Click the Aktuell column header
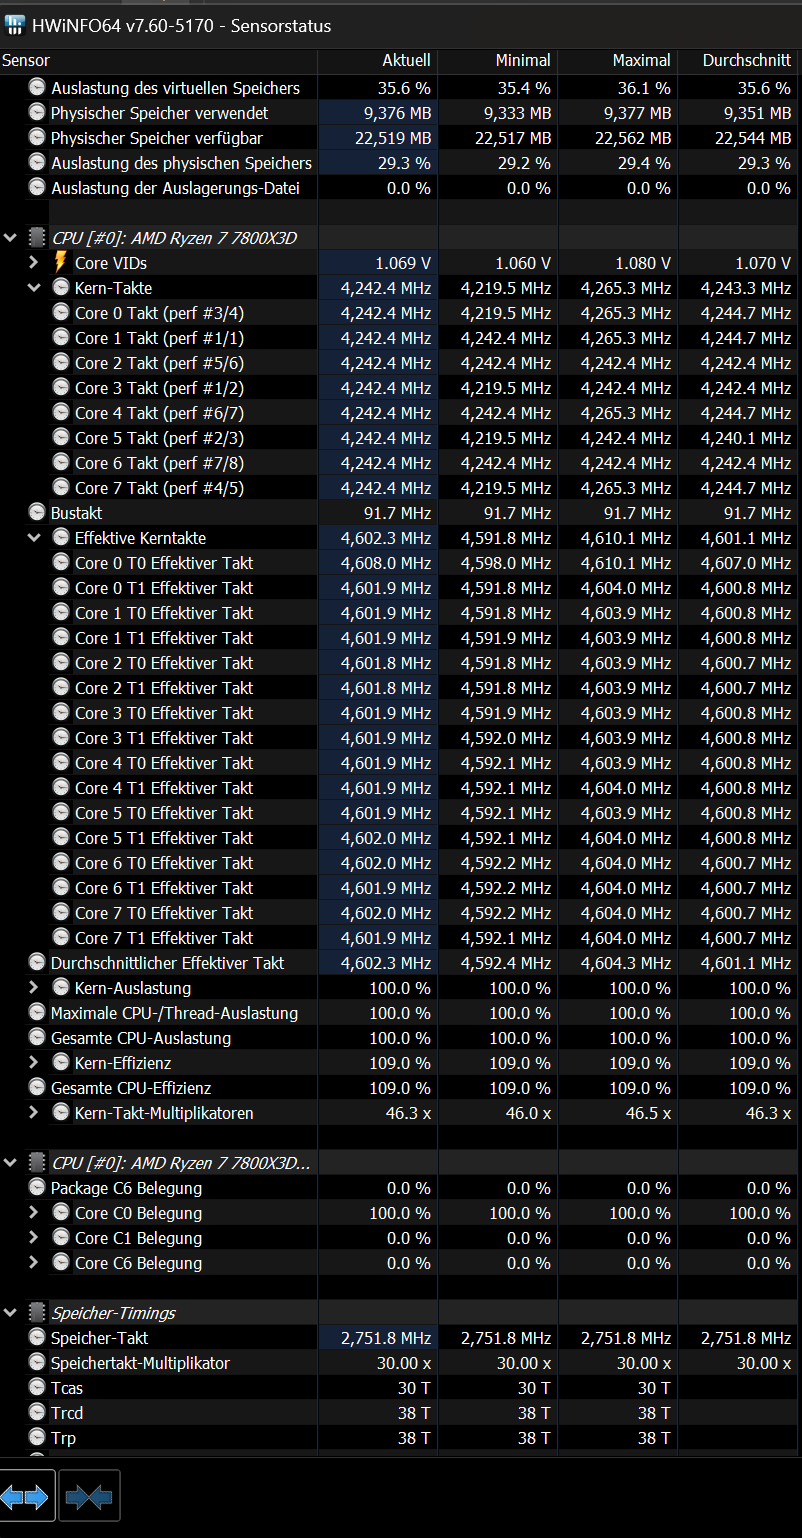Image resolution: width=802 pixels, height=1538 pixels. (378, 61)
